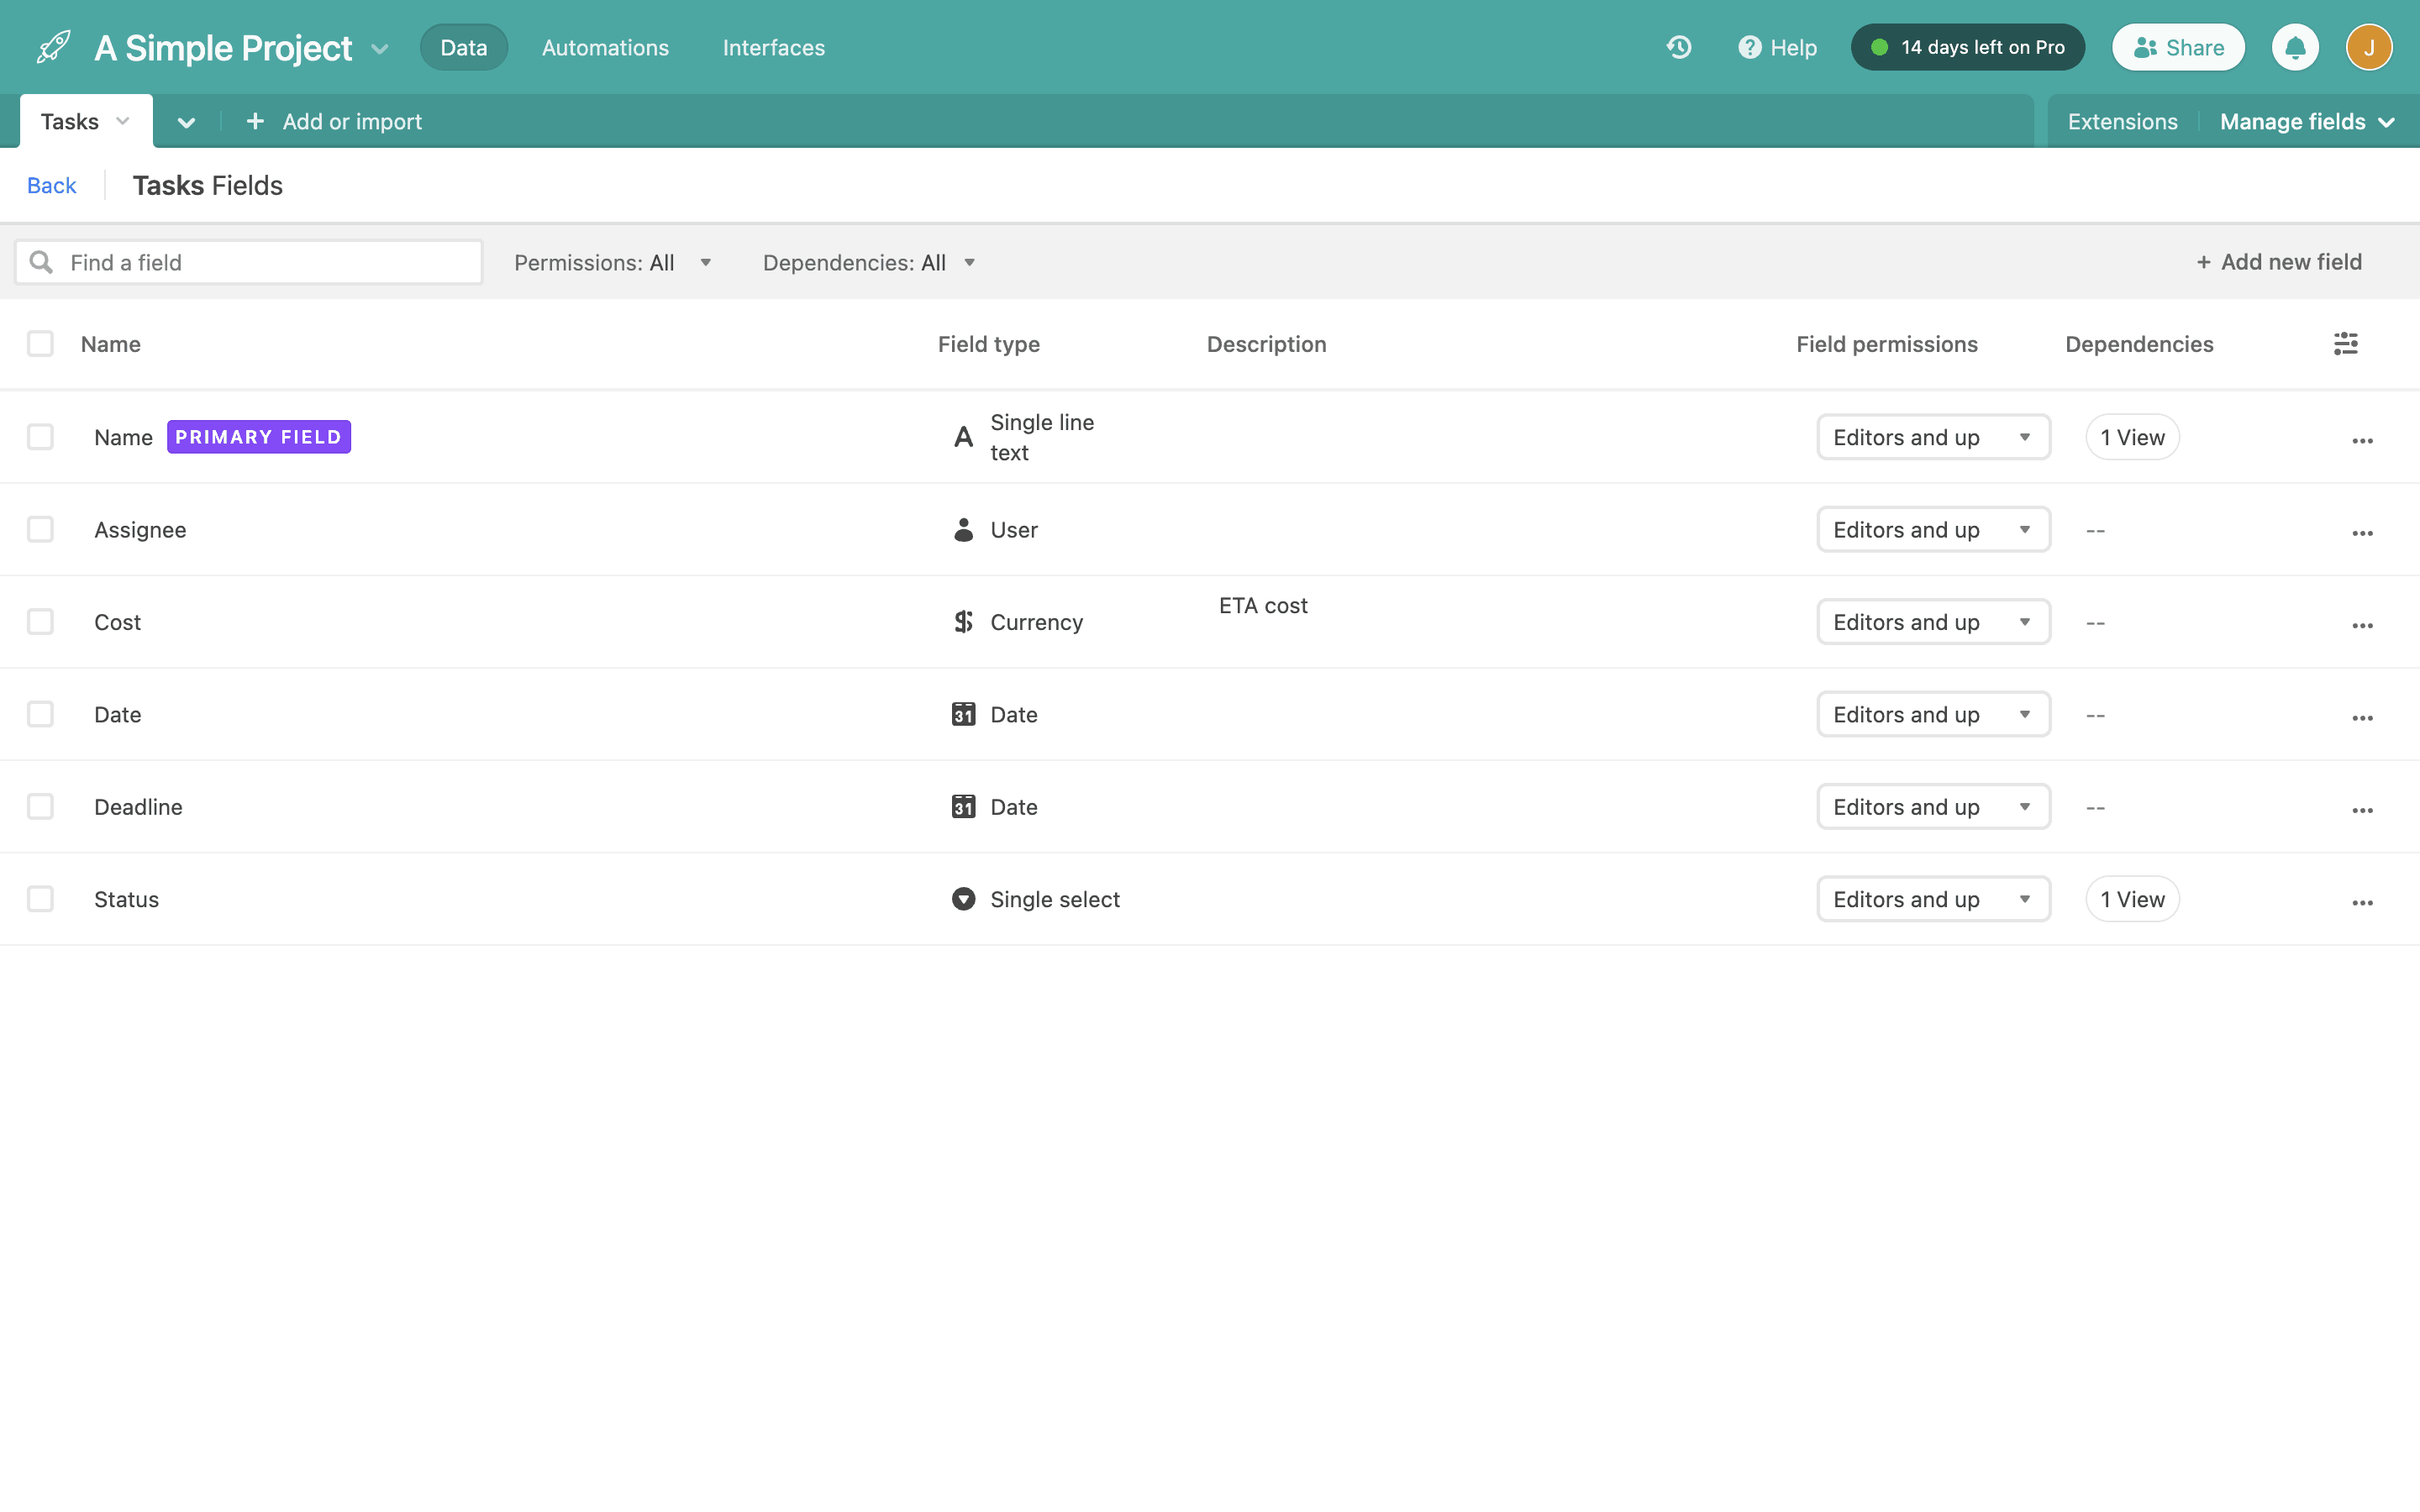This screenshot has height=1512, width=2420.
Task: Open more options for Name field
Action: (x=2362, y=441)
